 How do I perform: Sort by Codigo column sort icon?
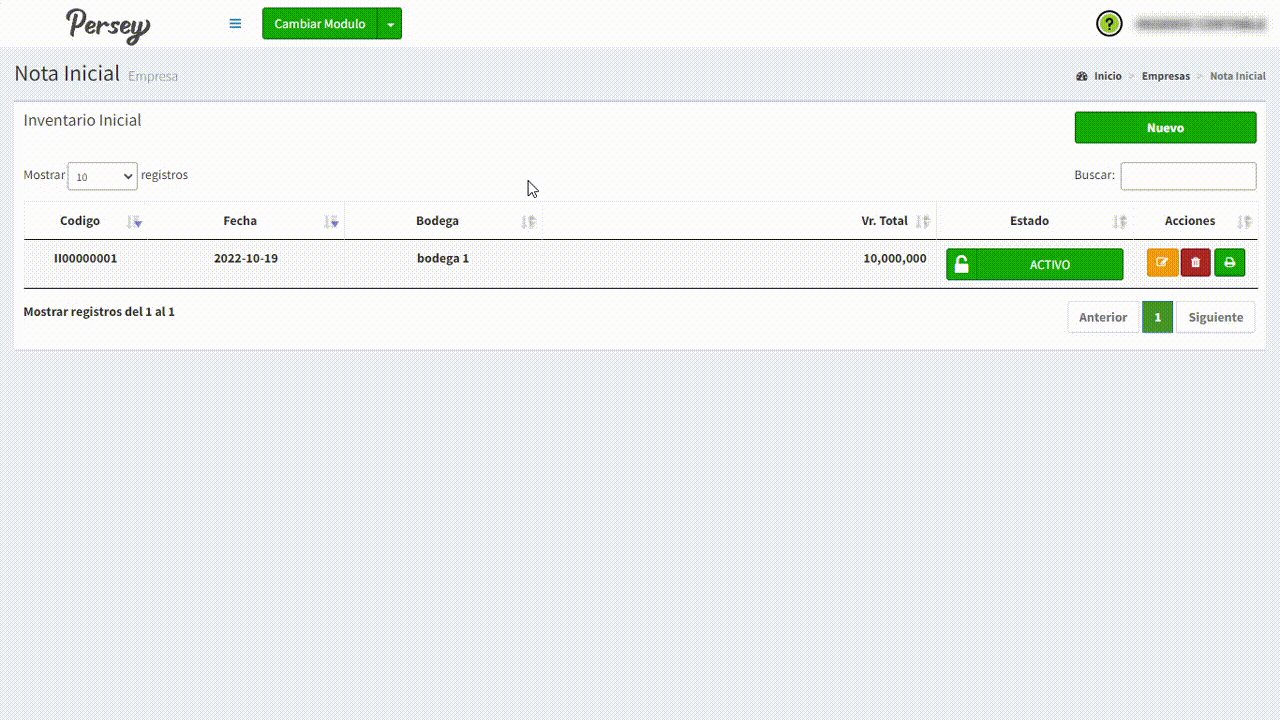click(x=134, y=222)
